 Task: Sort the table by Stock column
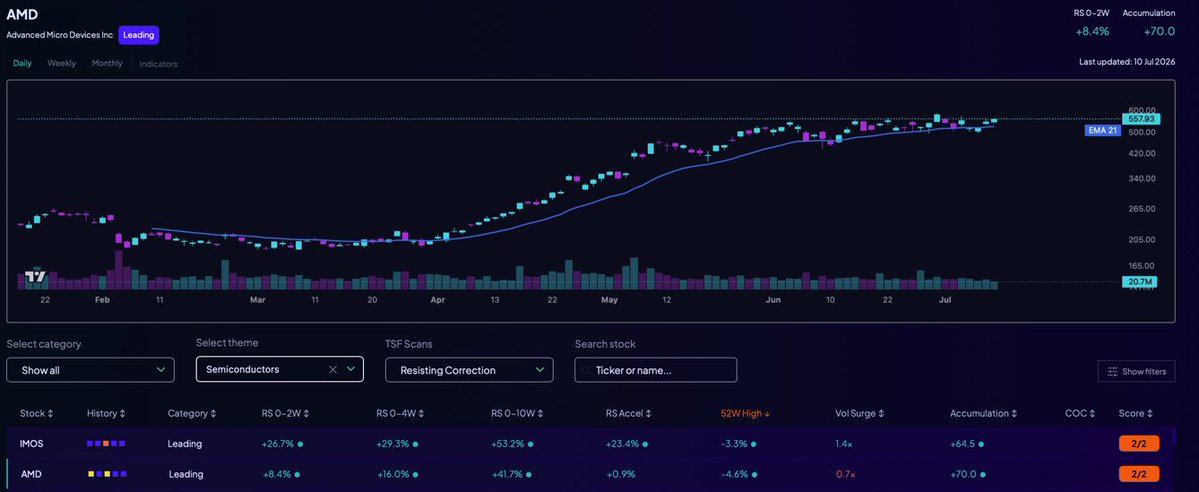click(x=36, y=413)
